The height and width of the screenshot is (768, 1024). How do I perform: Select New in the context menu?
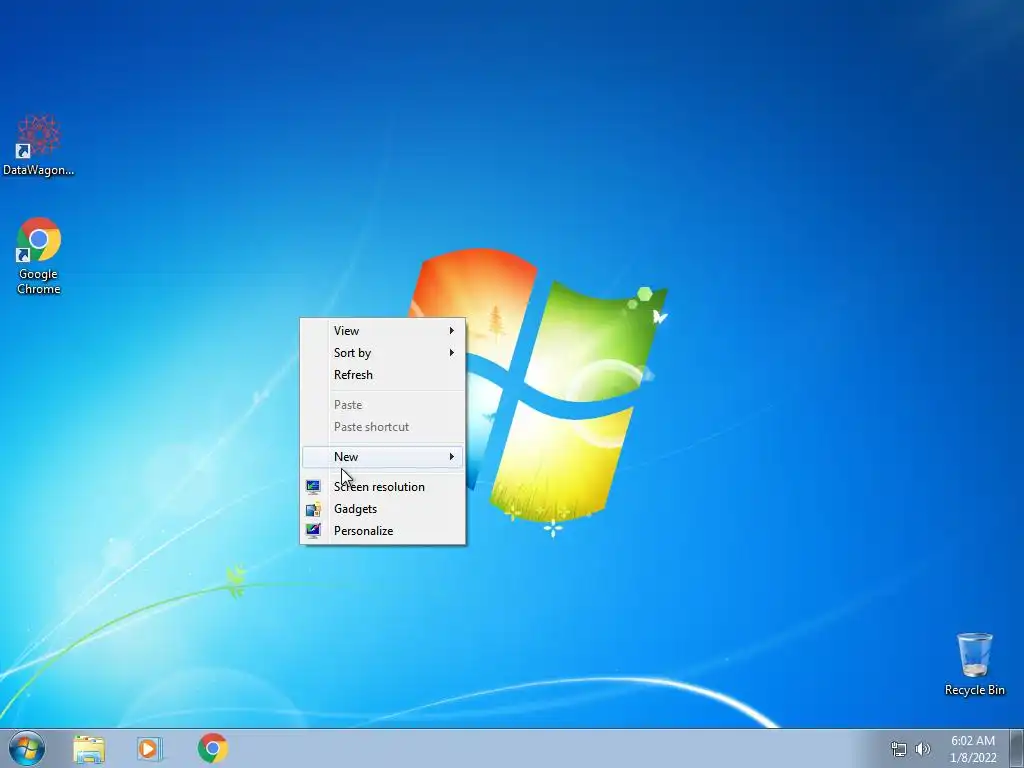(x=383, y=456)
